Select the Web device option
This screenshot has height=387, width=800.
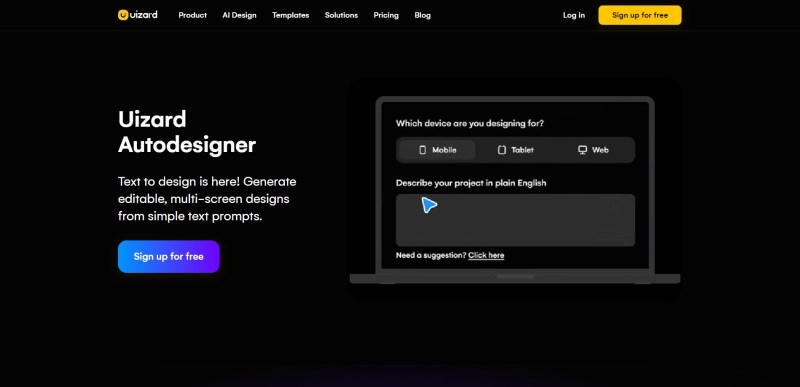pos(593,150)
